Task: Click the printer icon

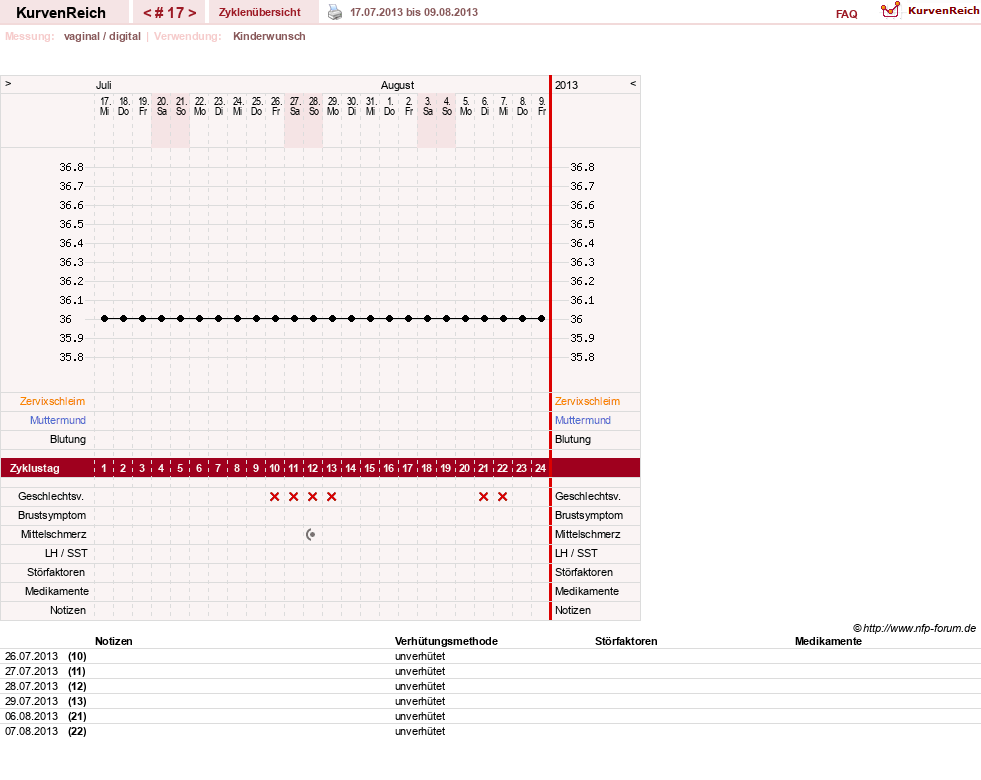Action: (x=335, y=12)
